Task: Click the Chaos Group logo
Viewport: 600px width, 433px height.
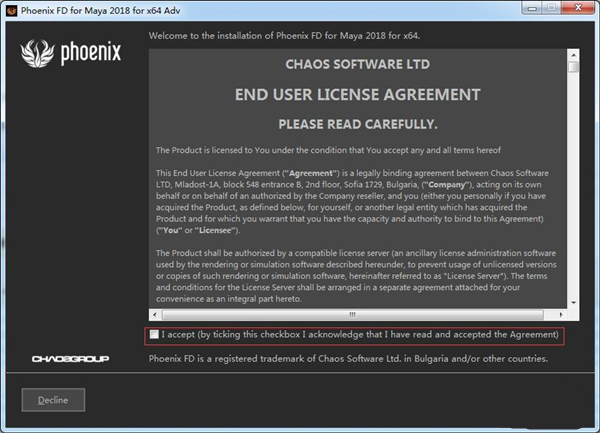Action: pyautogui.click(x=70, y=359)
